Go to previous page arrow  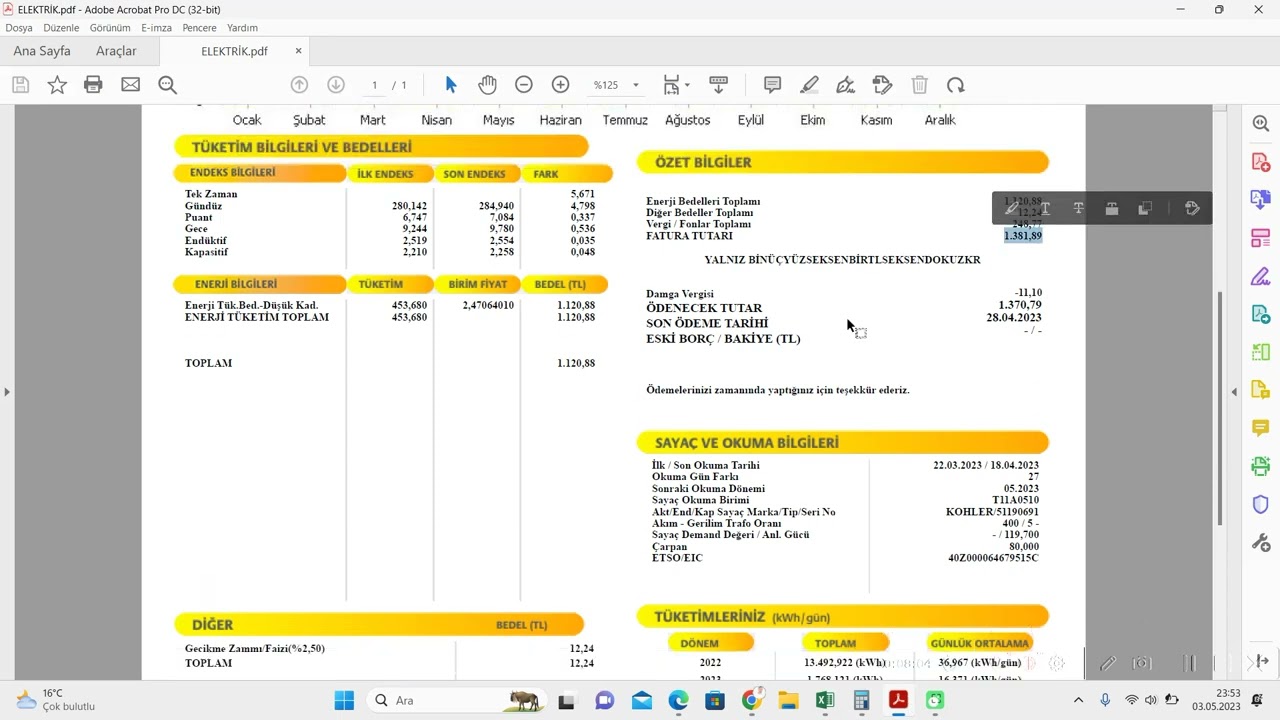click(299, 85)
